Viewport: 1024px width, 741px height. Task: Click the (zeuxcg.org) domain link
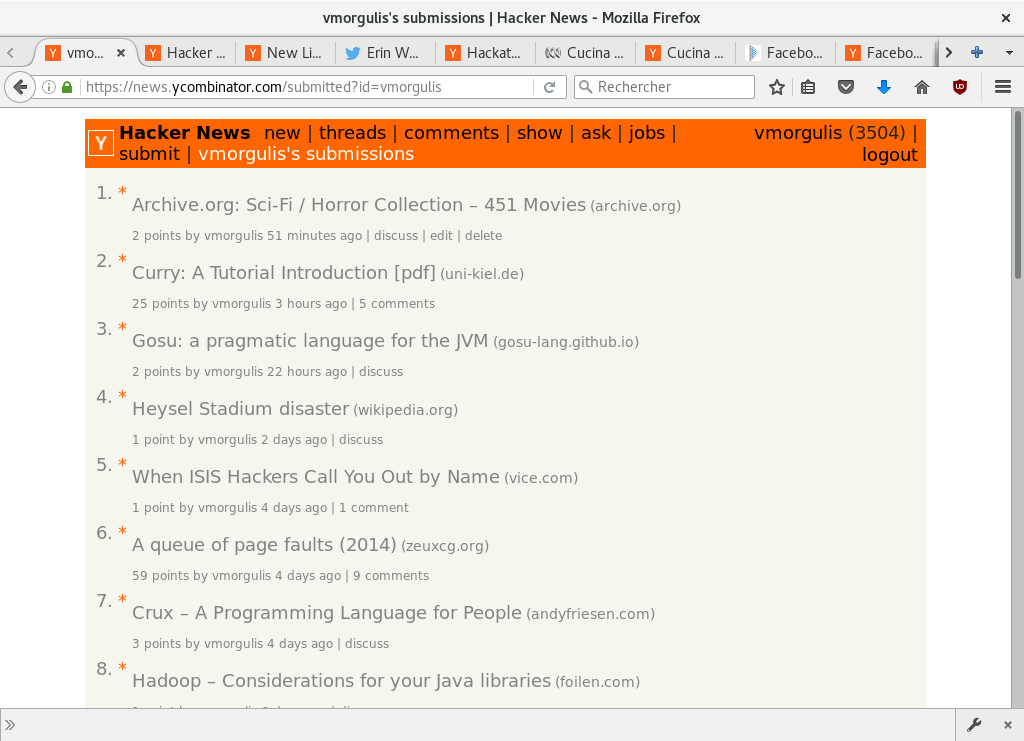pos(445,546)
